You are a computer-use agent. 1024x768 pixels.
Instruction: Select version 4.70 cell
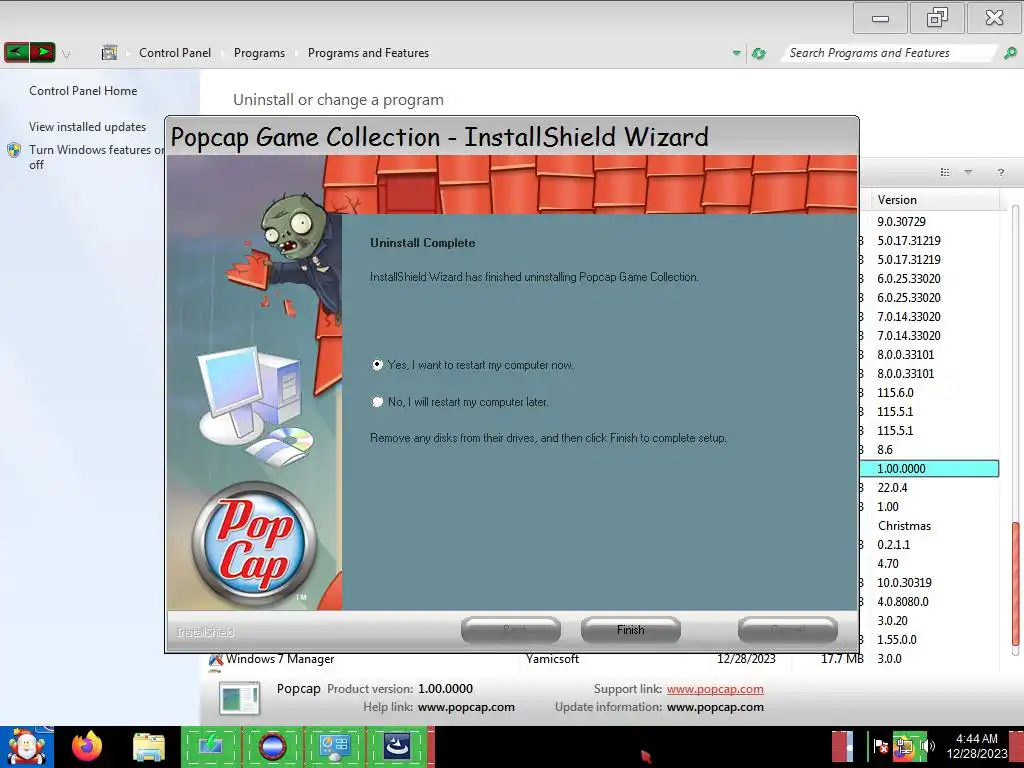tap(888, 564)
